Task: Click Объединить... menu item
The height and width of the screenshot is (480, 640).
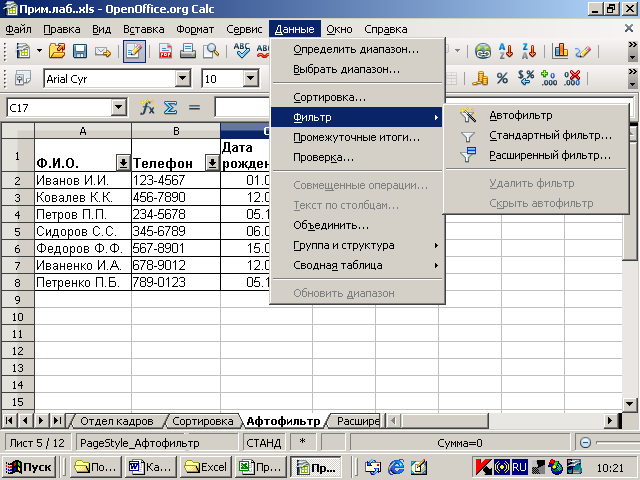Action: point(357,225)
